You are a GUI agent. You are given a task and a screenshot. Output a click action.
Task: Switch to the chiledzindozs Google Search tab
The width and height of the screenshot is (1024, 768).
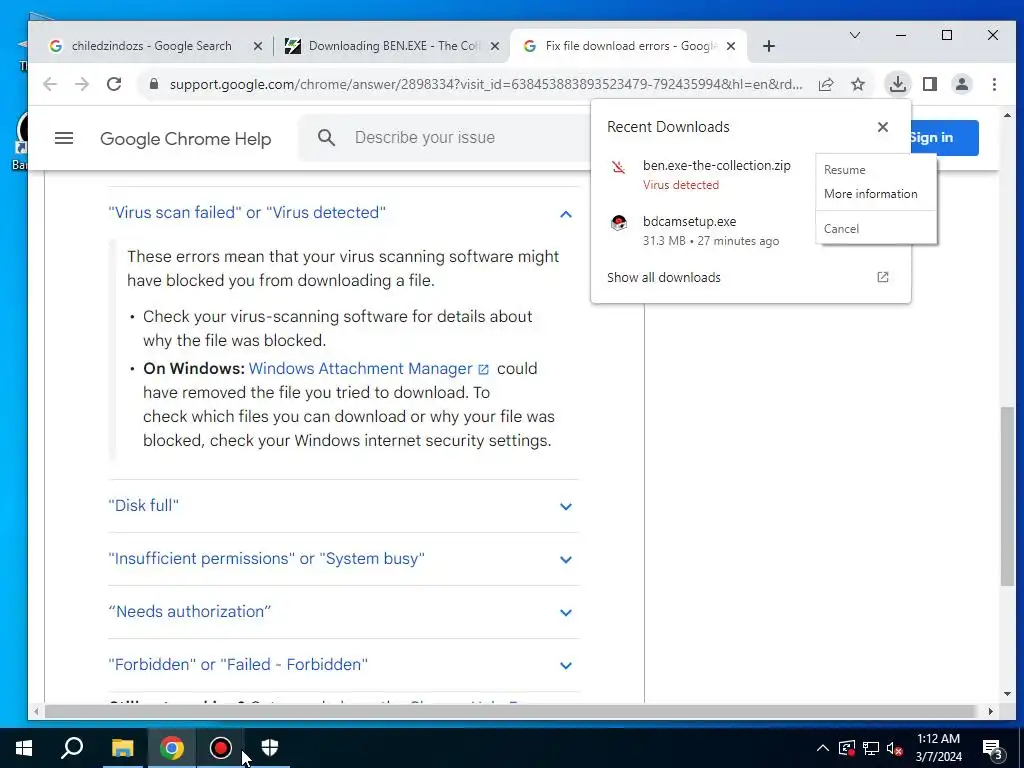pos(152,46)
